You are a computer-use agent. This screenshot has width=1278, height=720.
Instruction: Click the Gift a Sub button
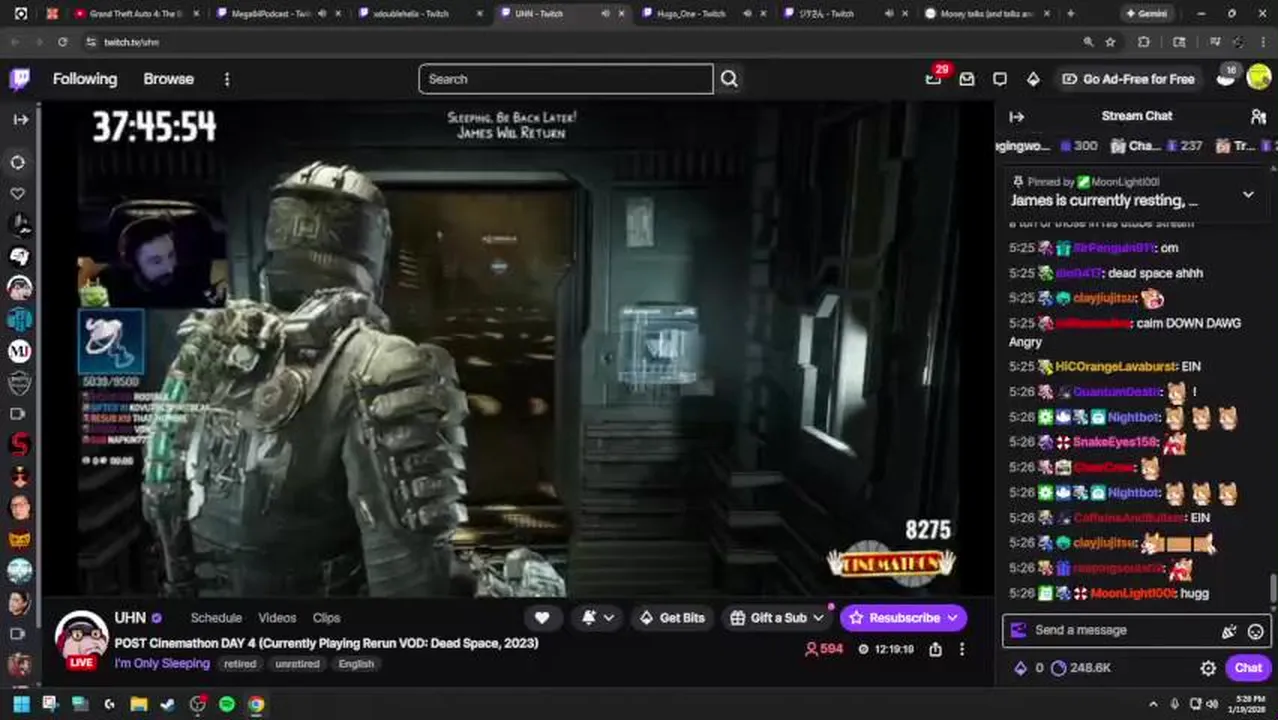776,618
